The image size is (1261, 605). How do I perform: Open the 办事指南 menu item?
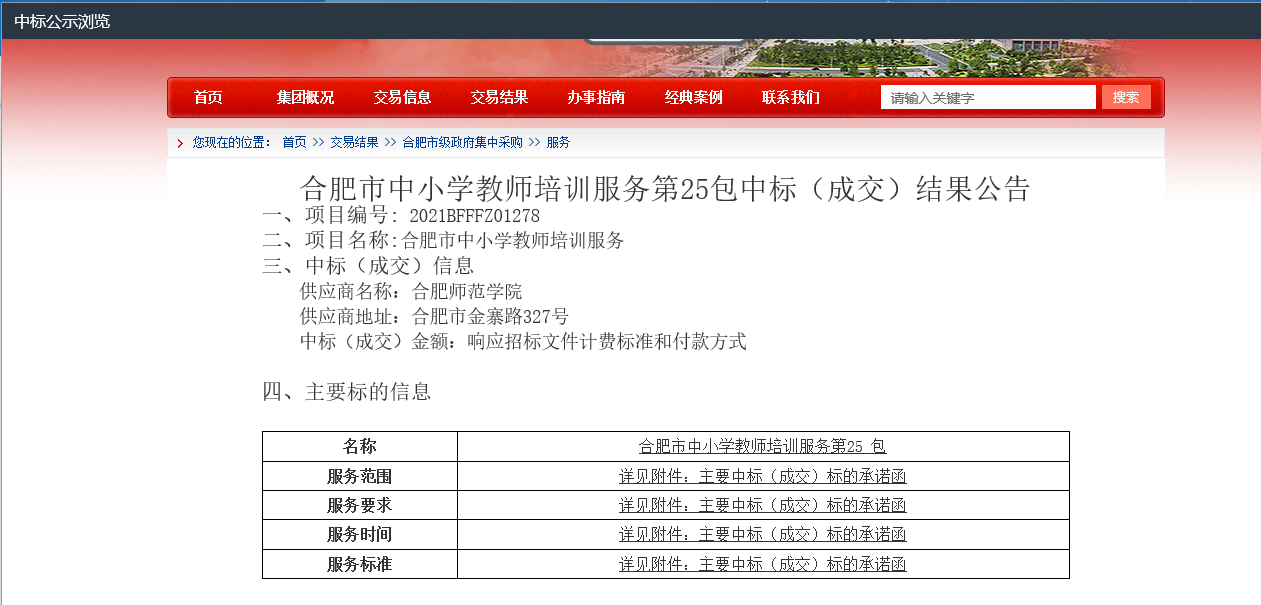(x=596, y=98)
